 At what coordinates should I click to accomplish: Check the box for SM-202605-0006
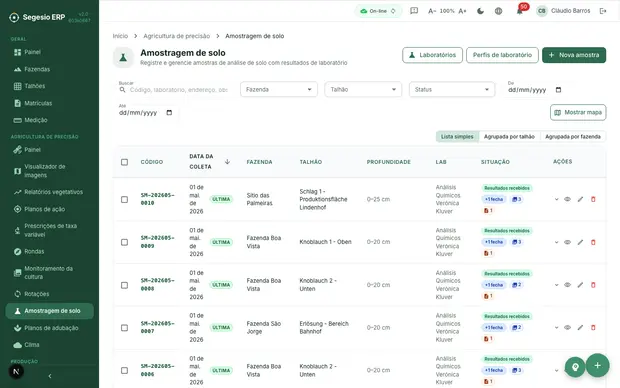pyautogui.click(x=124, y=370)
